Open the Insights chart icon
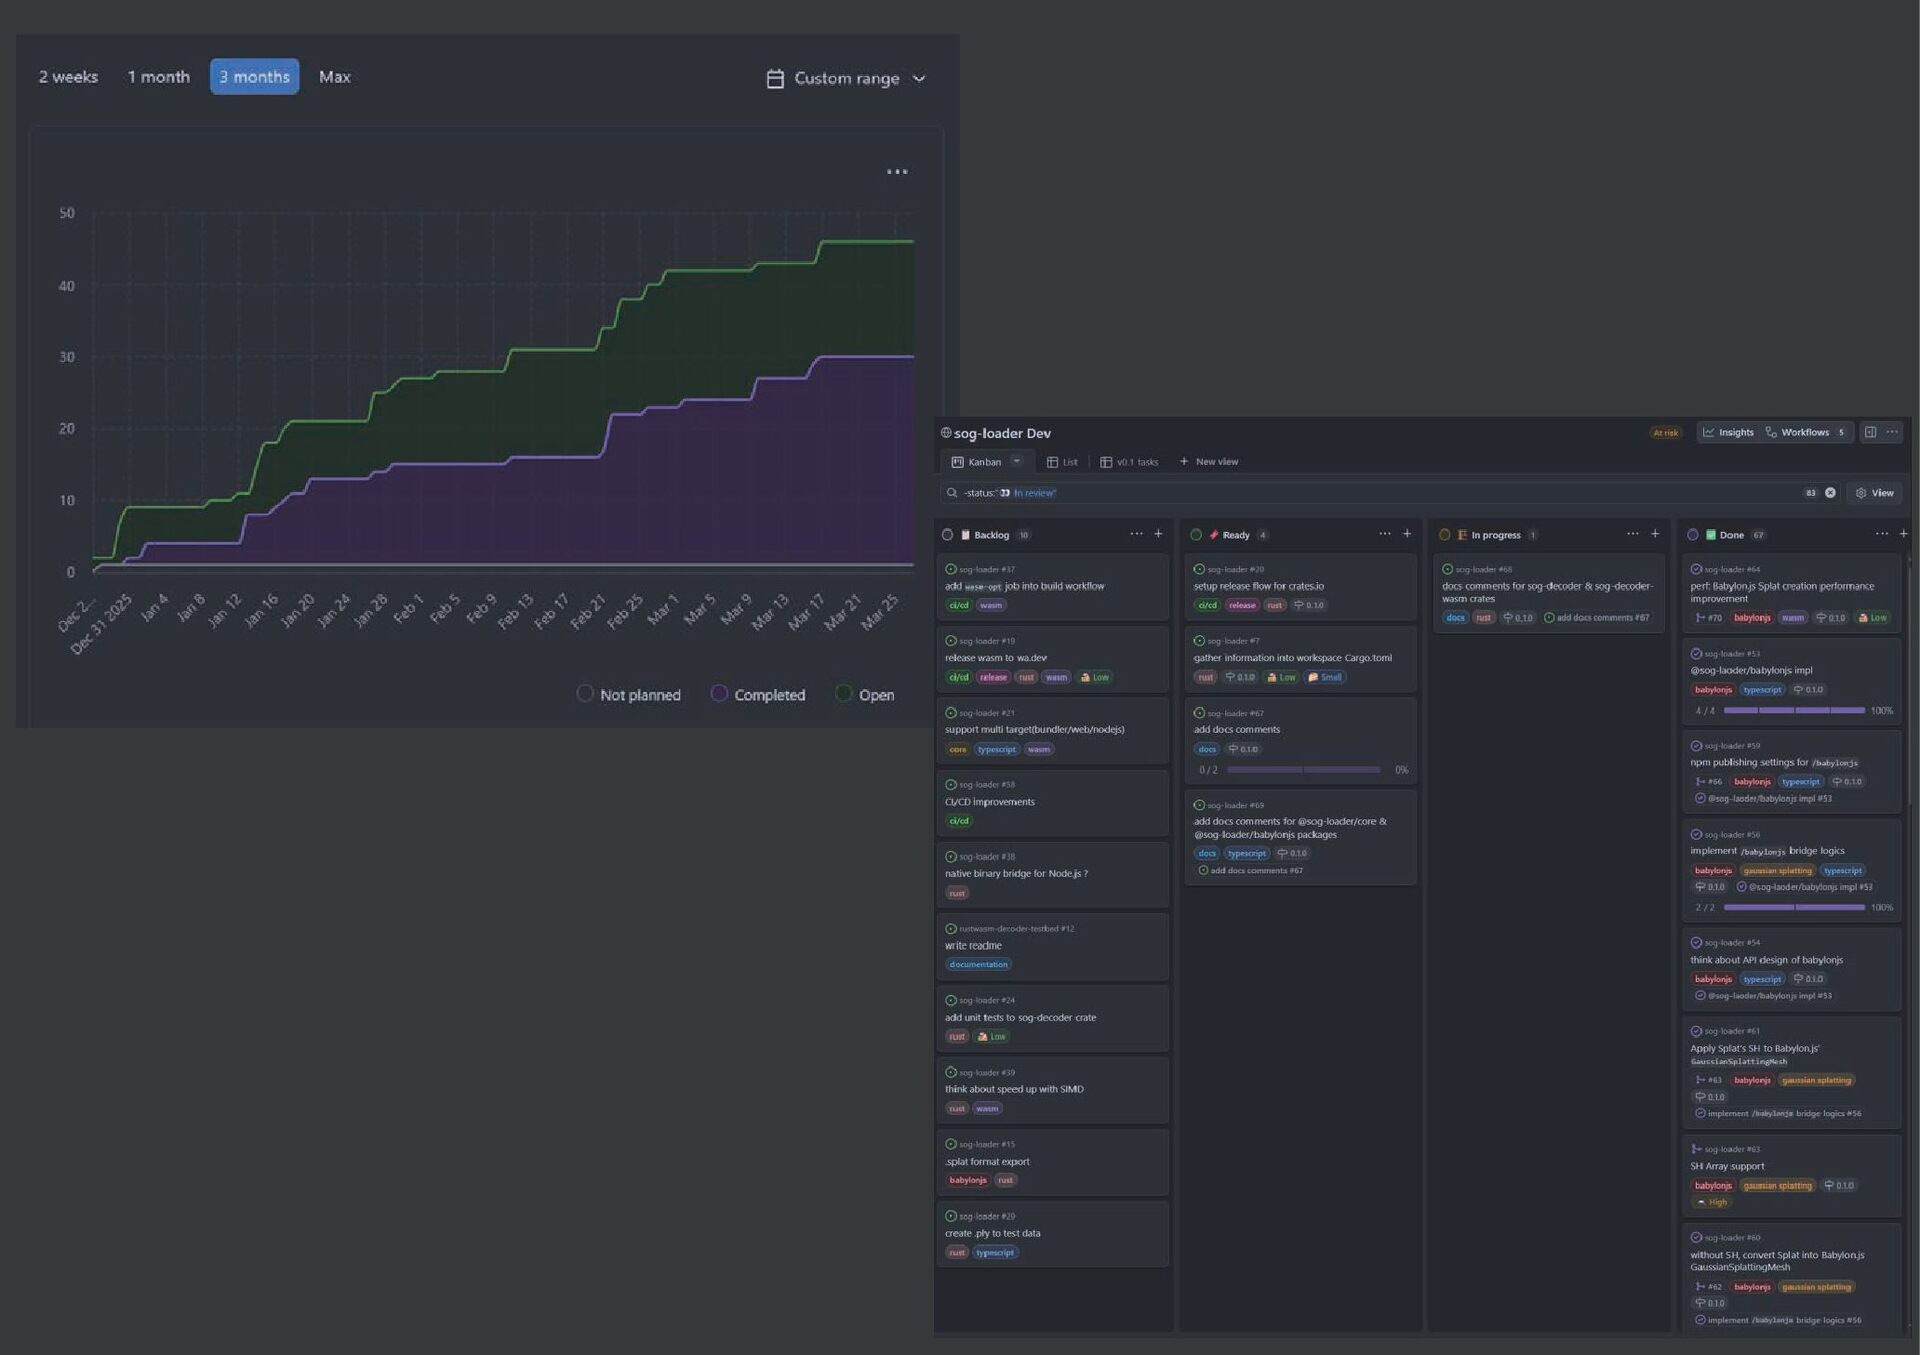1920x1355 pixels. [x=1709, y=433]
